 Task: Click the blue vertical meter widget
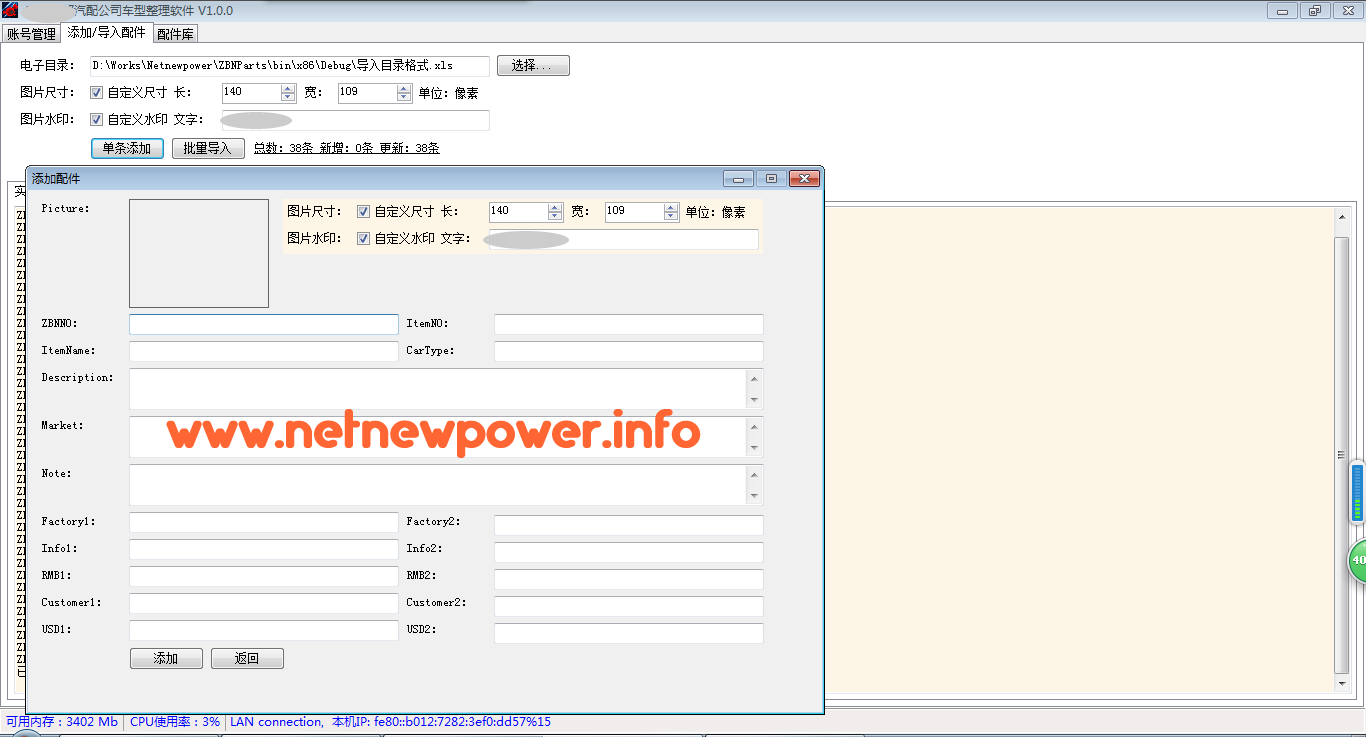(1357, 492)
